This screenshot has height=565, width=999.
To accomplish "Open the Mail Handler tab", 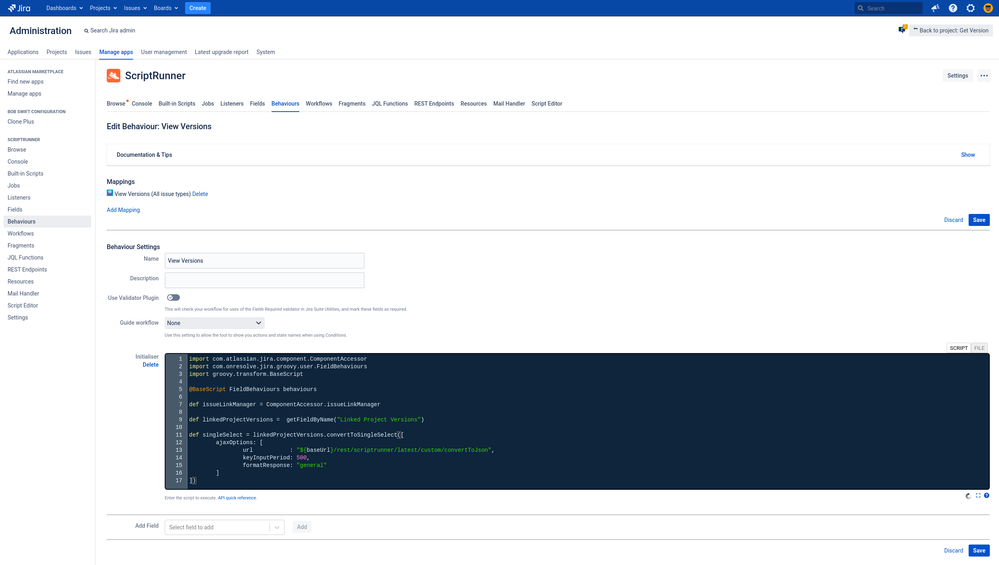I will tap(509, 104).
